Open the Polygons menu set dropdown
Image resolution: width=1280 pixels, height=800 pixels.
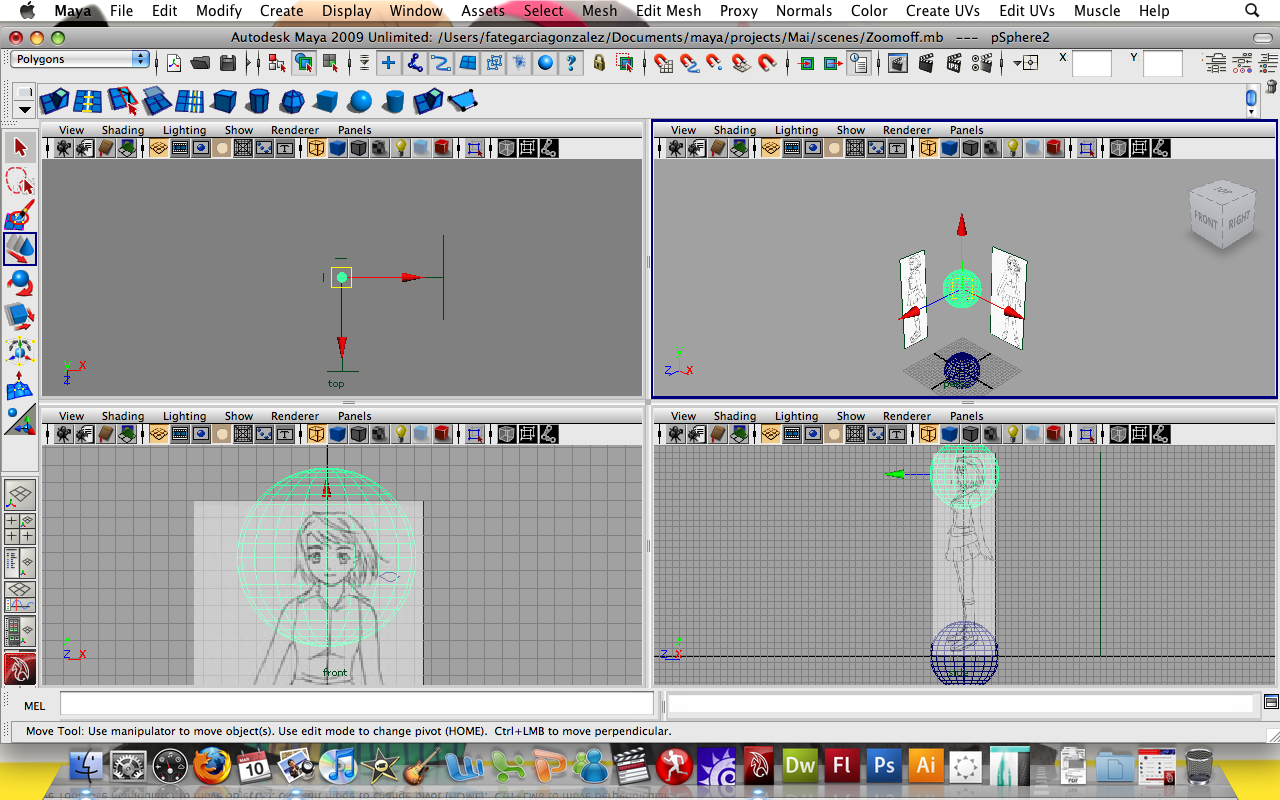[80, 59]
